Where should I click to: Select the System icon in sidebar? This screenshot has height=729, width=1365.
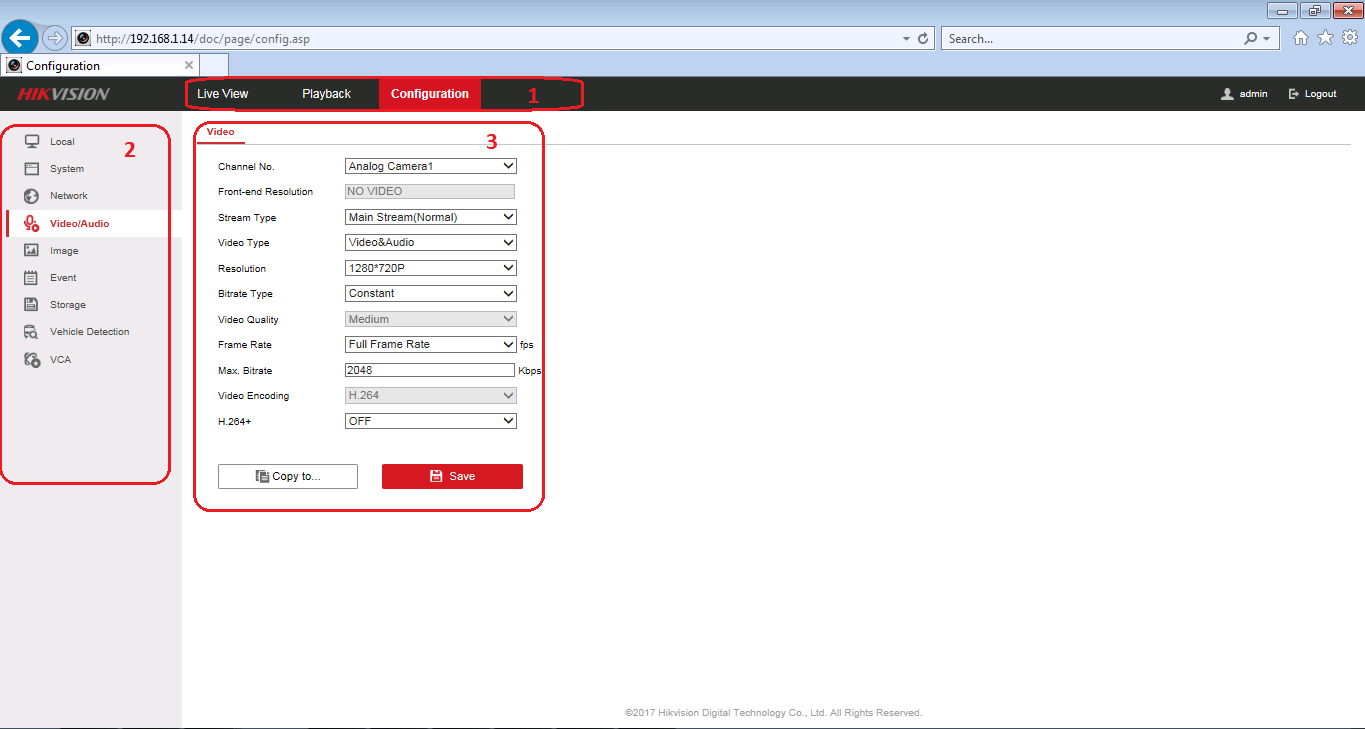pos(31,169)
